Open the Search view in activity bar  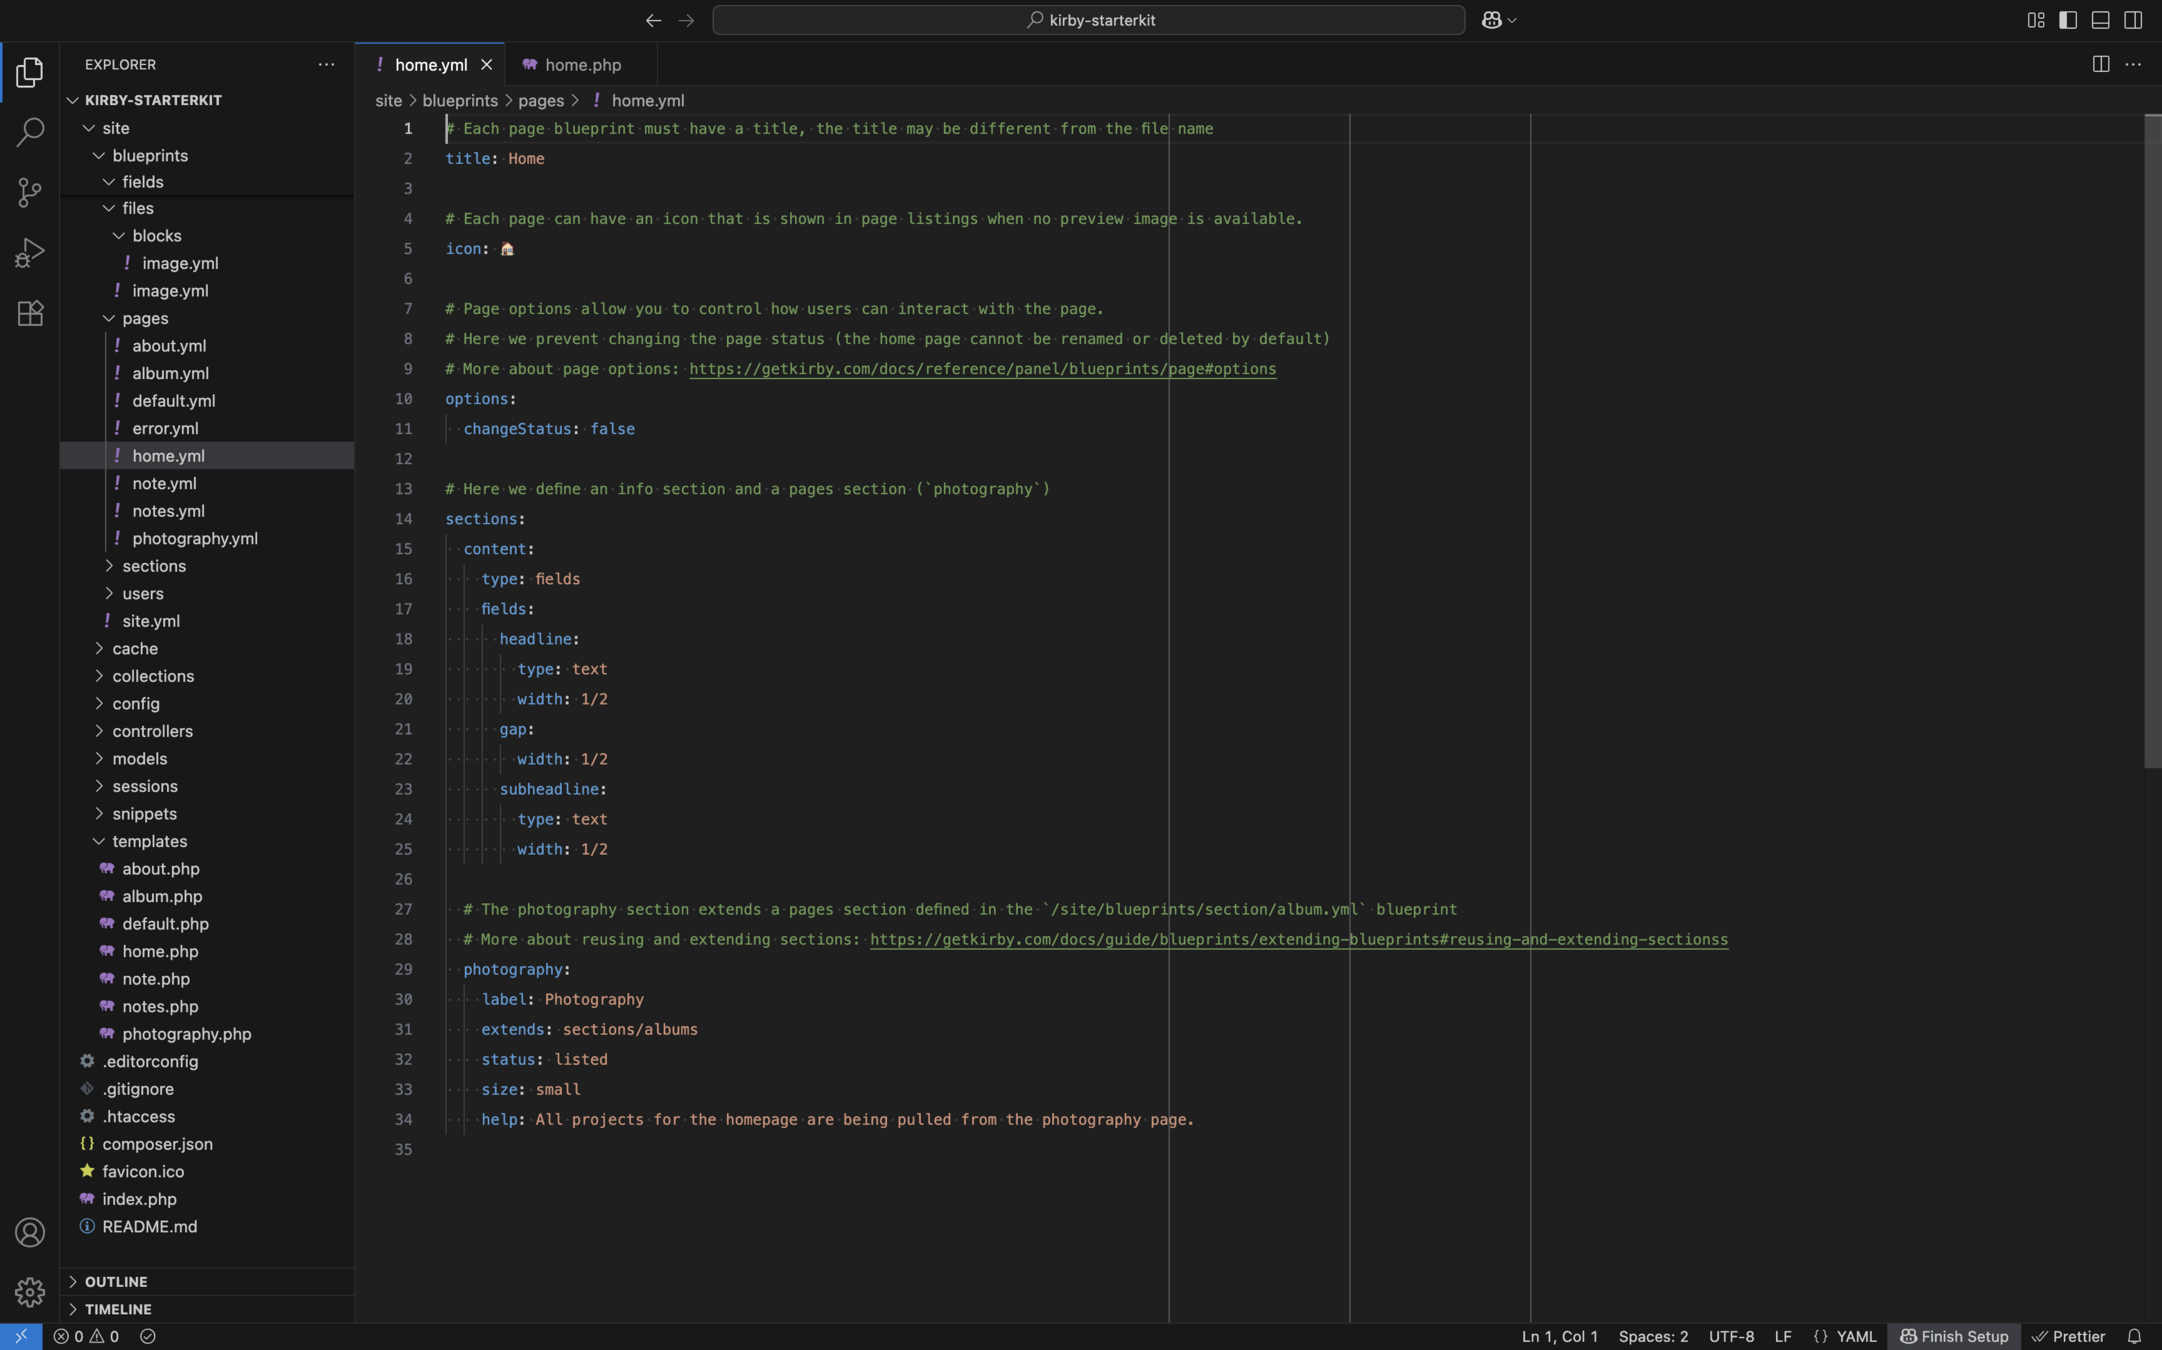tap(30, 132)
